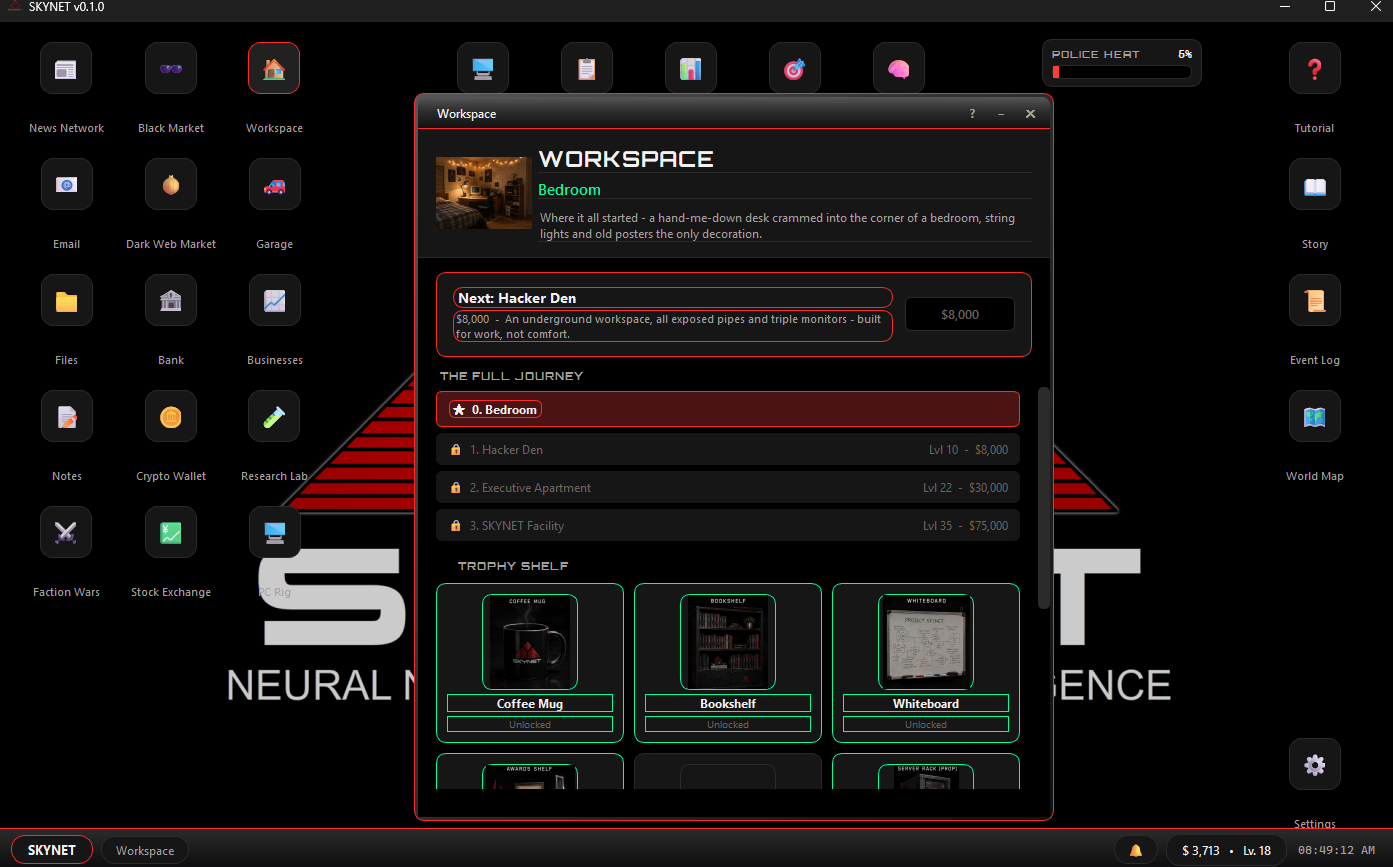Click the $8,000 upgrade button
This screenshot has width=1393, height=867.
coord(960,314)
